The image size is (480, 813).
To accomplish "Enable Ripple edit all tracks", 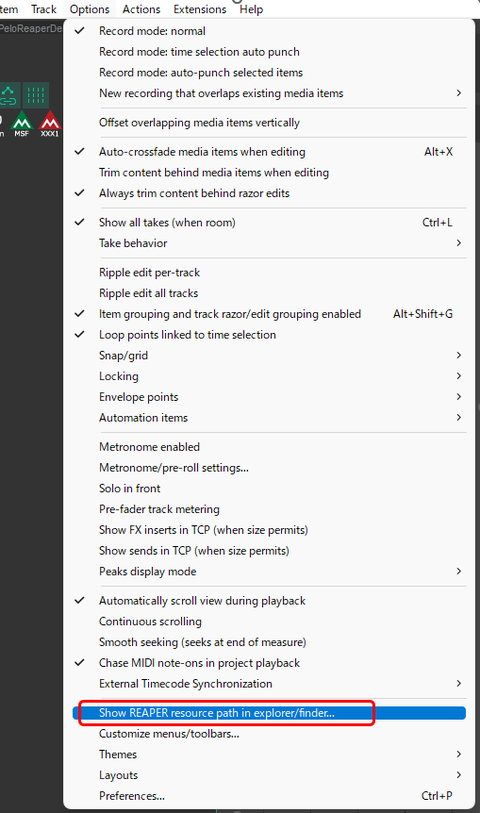I will [x=269, y=293].
